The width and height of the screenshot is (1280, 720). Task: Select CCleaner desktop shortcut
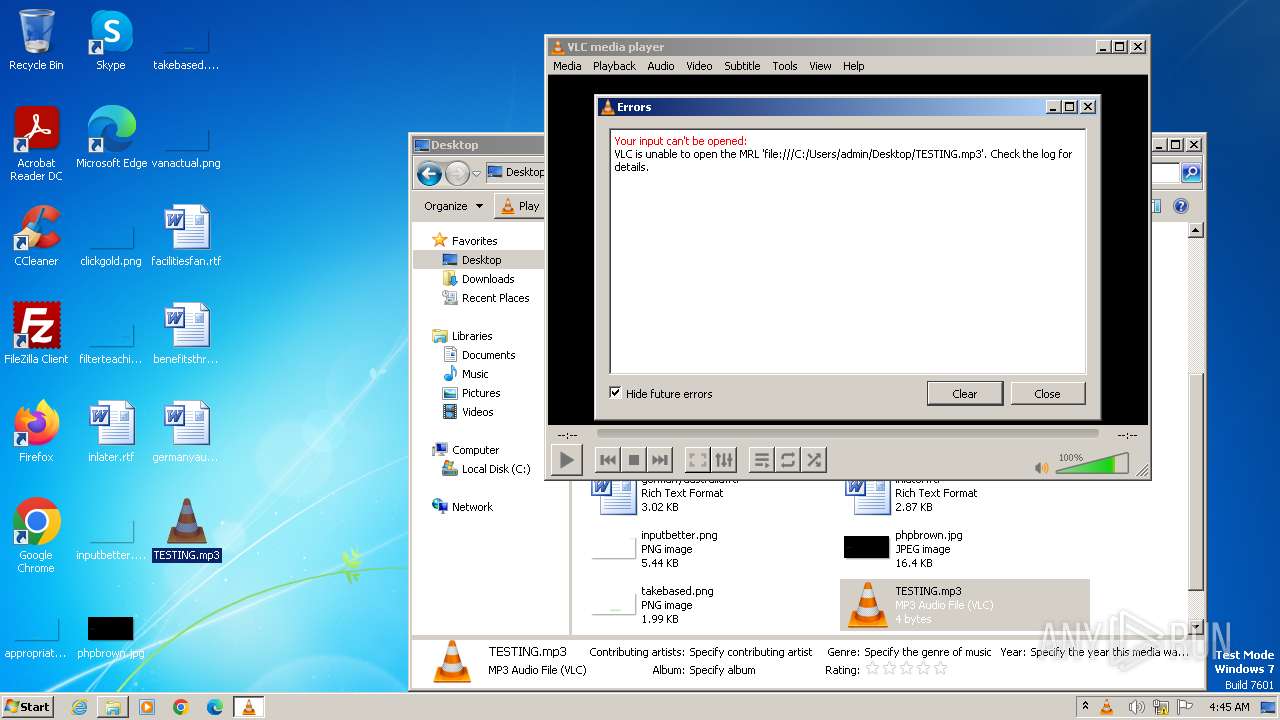(36, 236)
